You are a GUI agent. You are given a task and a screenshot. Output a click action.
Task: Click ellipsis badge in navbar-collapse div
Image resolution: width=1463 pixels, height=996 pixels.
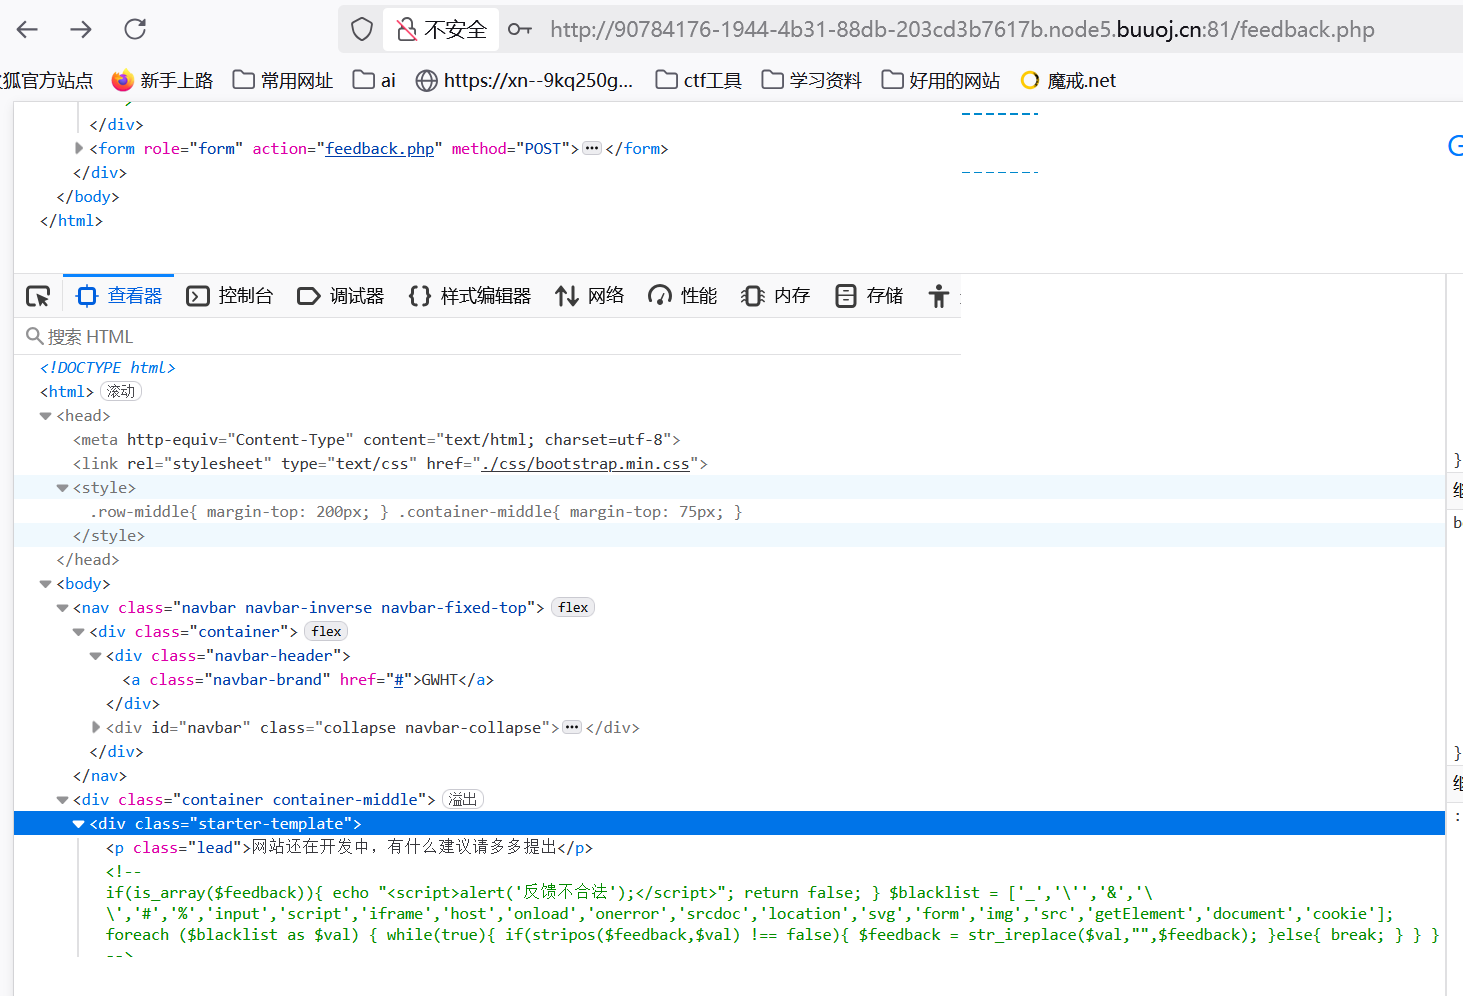point(572,728)
